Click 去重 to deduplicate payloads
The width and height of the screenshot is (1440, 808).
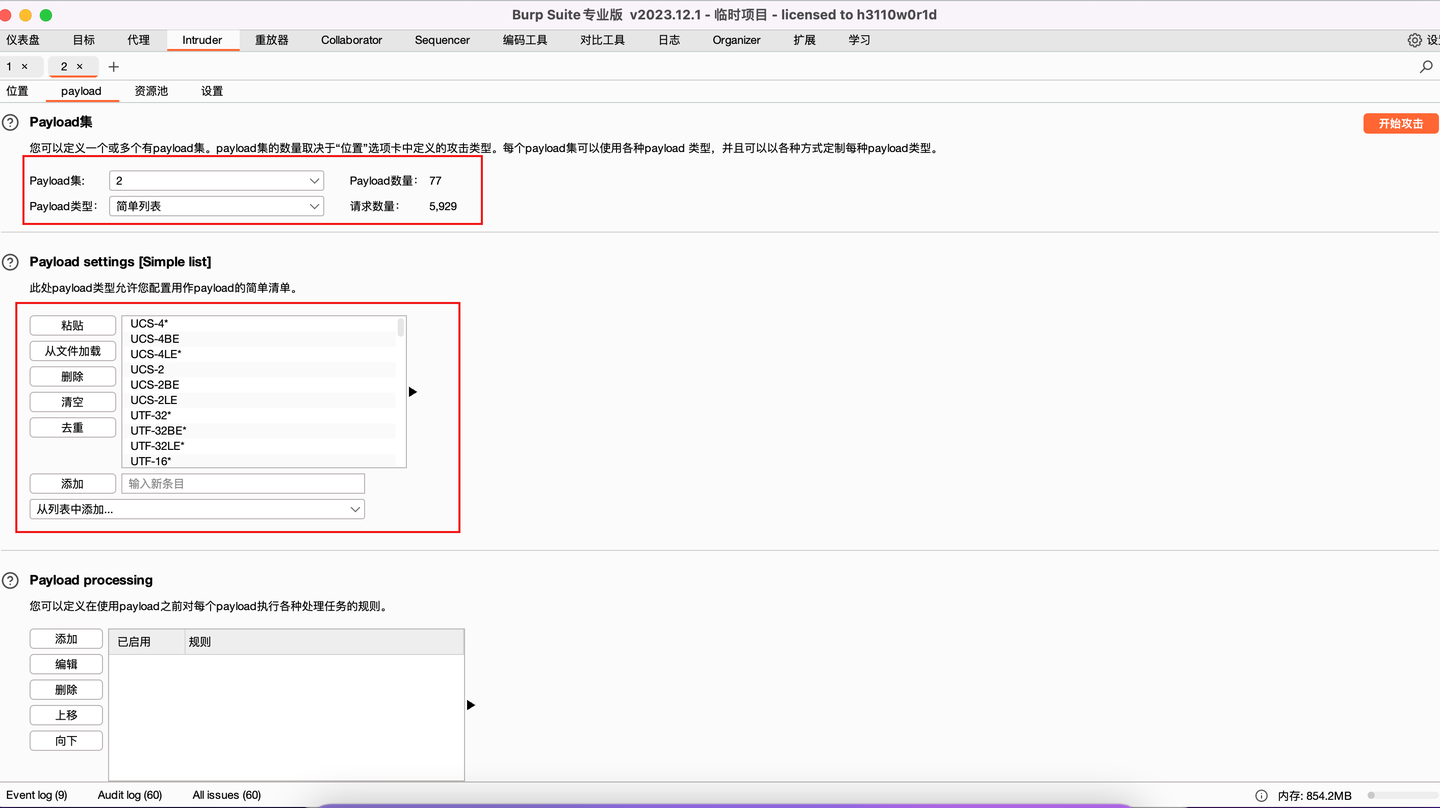click(x=72, y=427)
